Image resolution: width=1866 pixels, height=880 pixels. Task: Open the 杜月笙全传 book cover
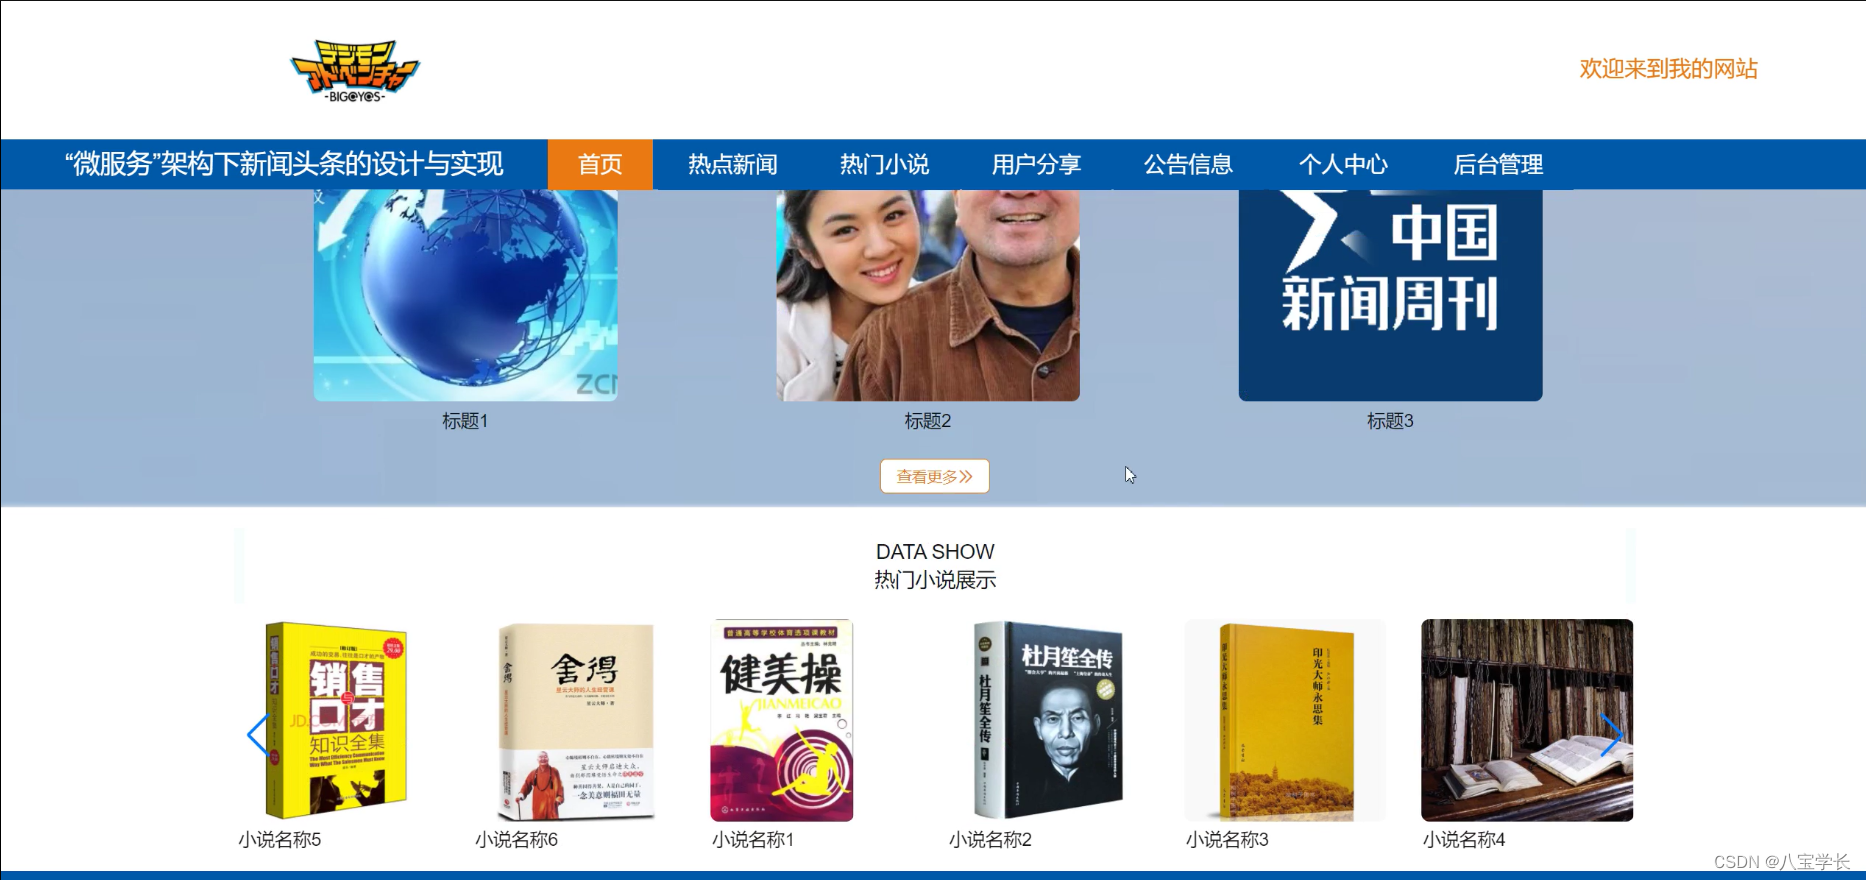coord(1049,720)
